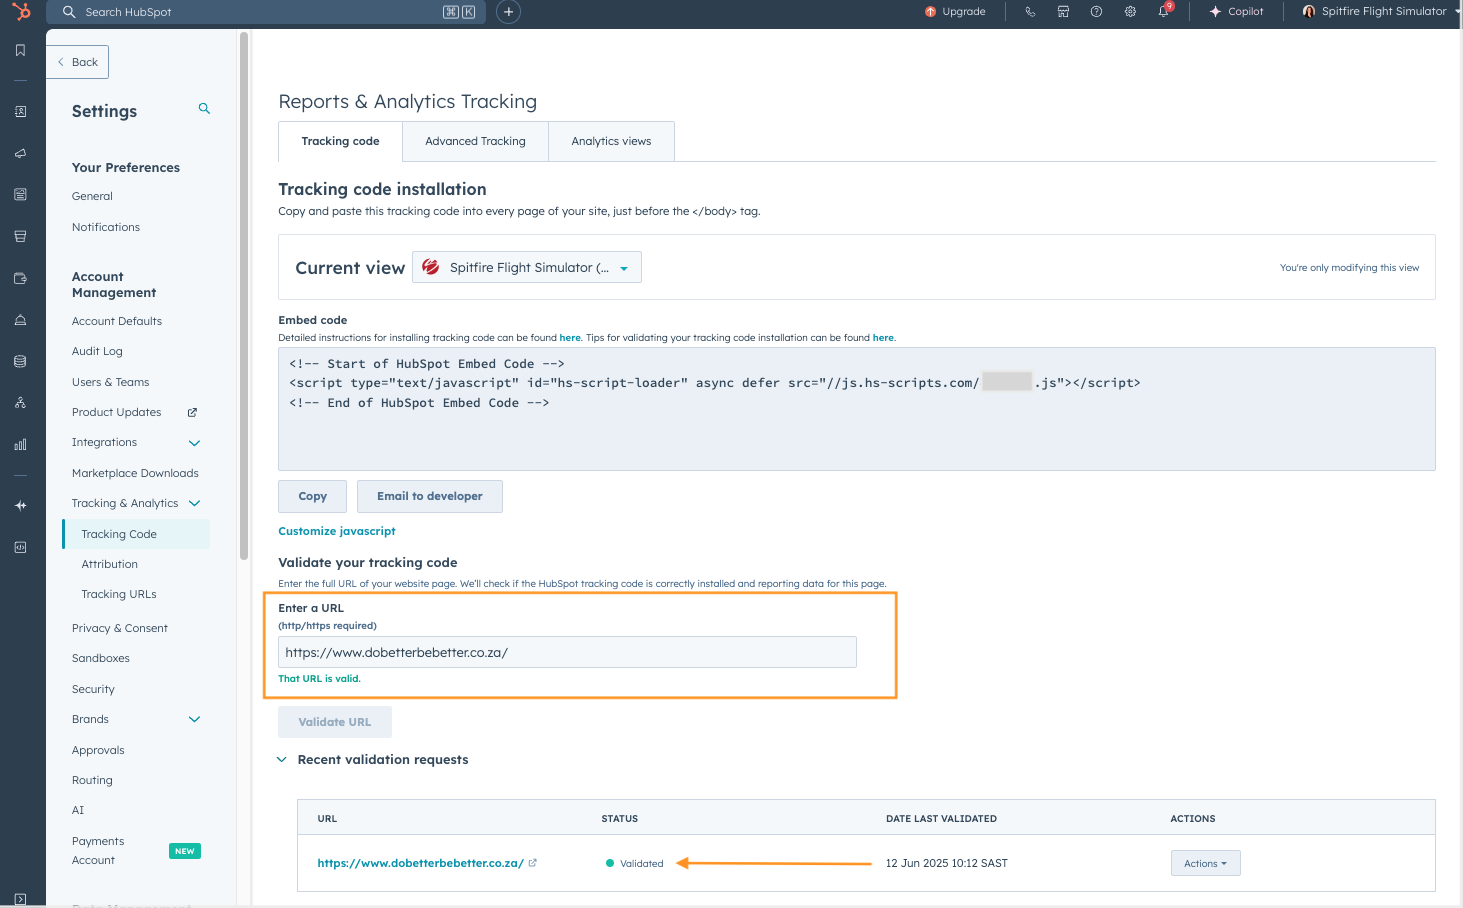Click the Settings search magnifier icon

tap(204, 108)
